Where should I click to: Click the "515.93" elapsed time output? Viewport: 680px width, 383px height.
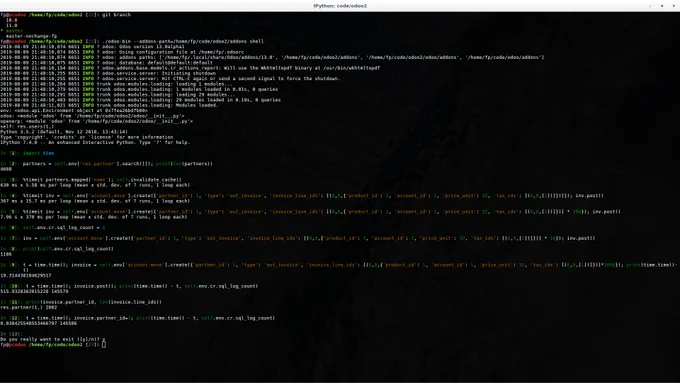click(x=34, y=291)
